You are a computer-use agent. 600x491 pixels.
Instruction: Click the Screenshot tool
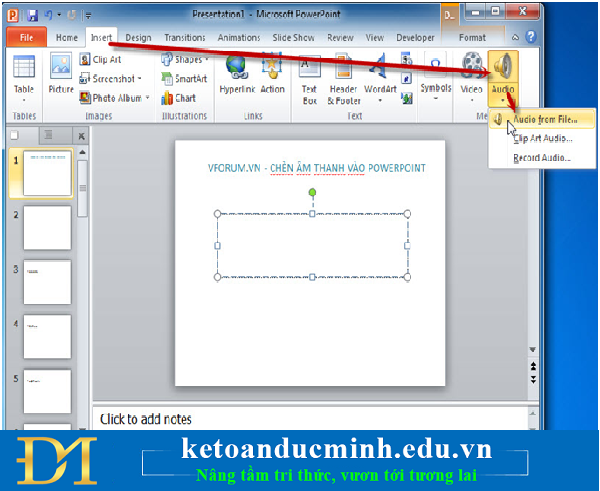tap(110, 79)
